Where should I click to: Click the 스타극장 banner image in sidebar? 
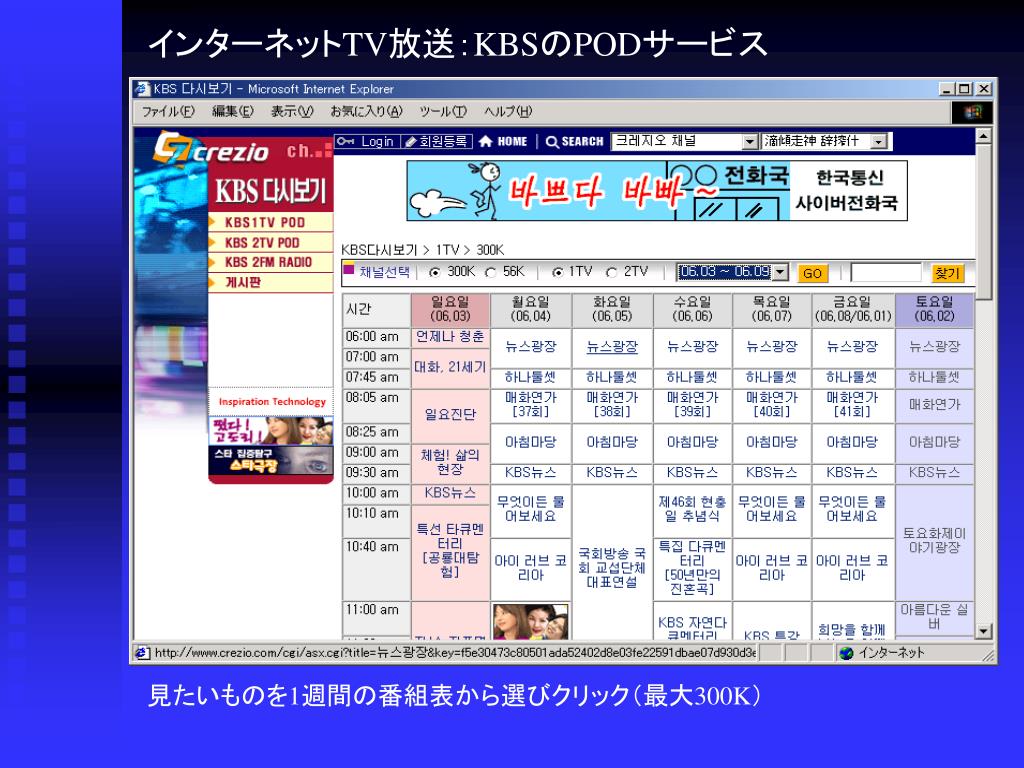pyautogui.click(x=271, y=460)
